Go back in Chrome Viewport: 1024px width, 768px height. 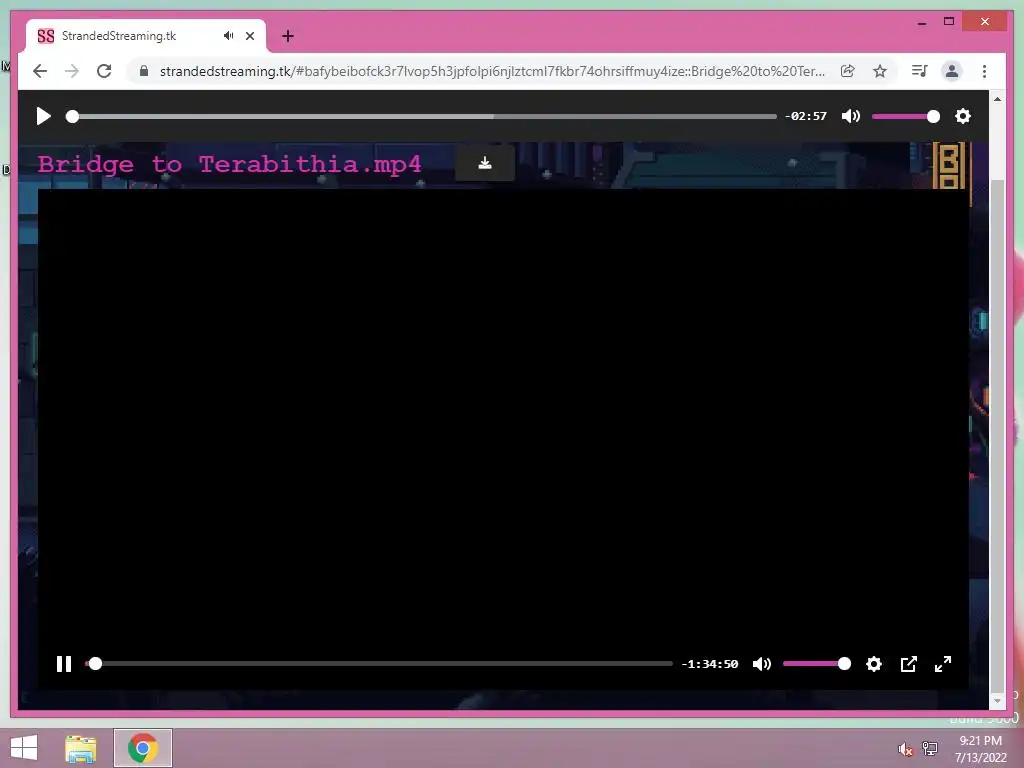pyautogui.click(x=40, y=71)
